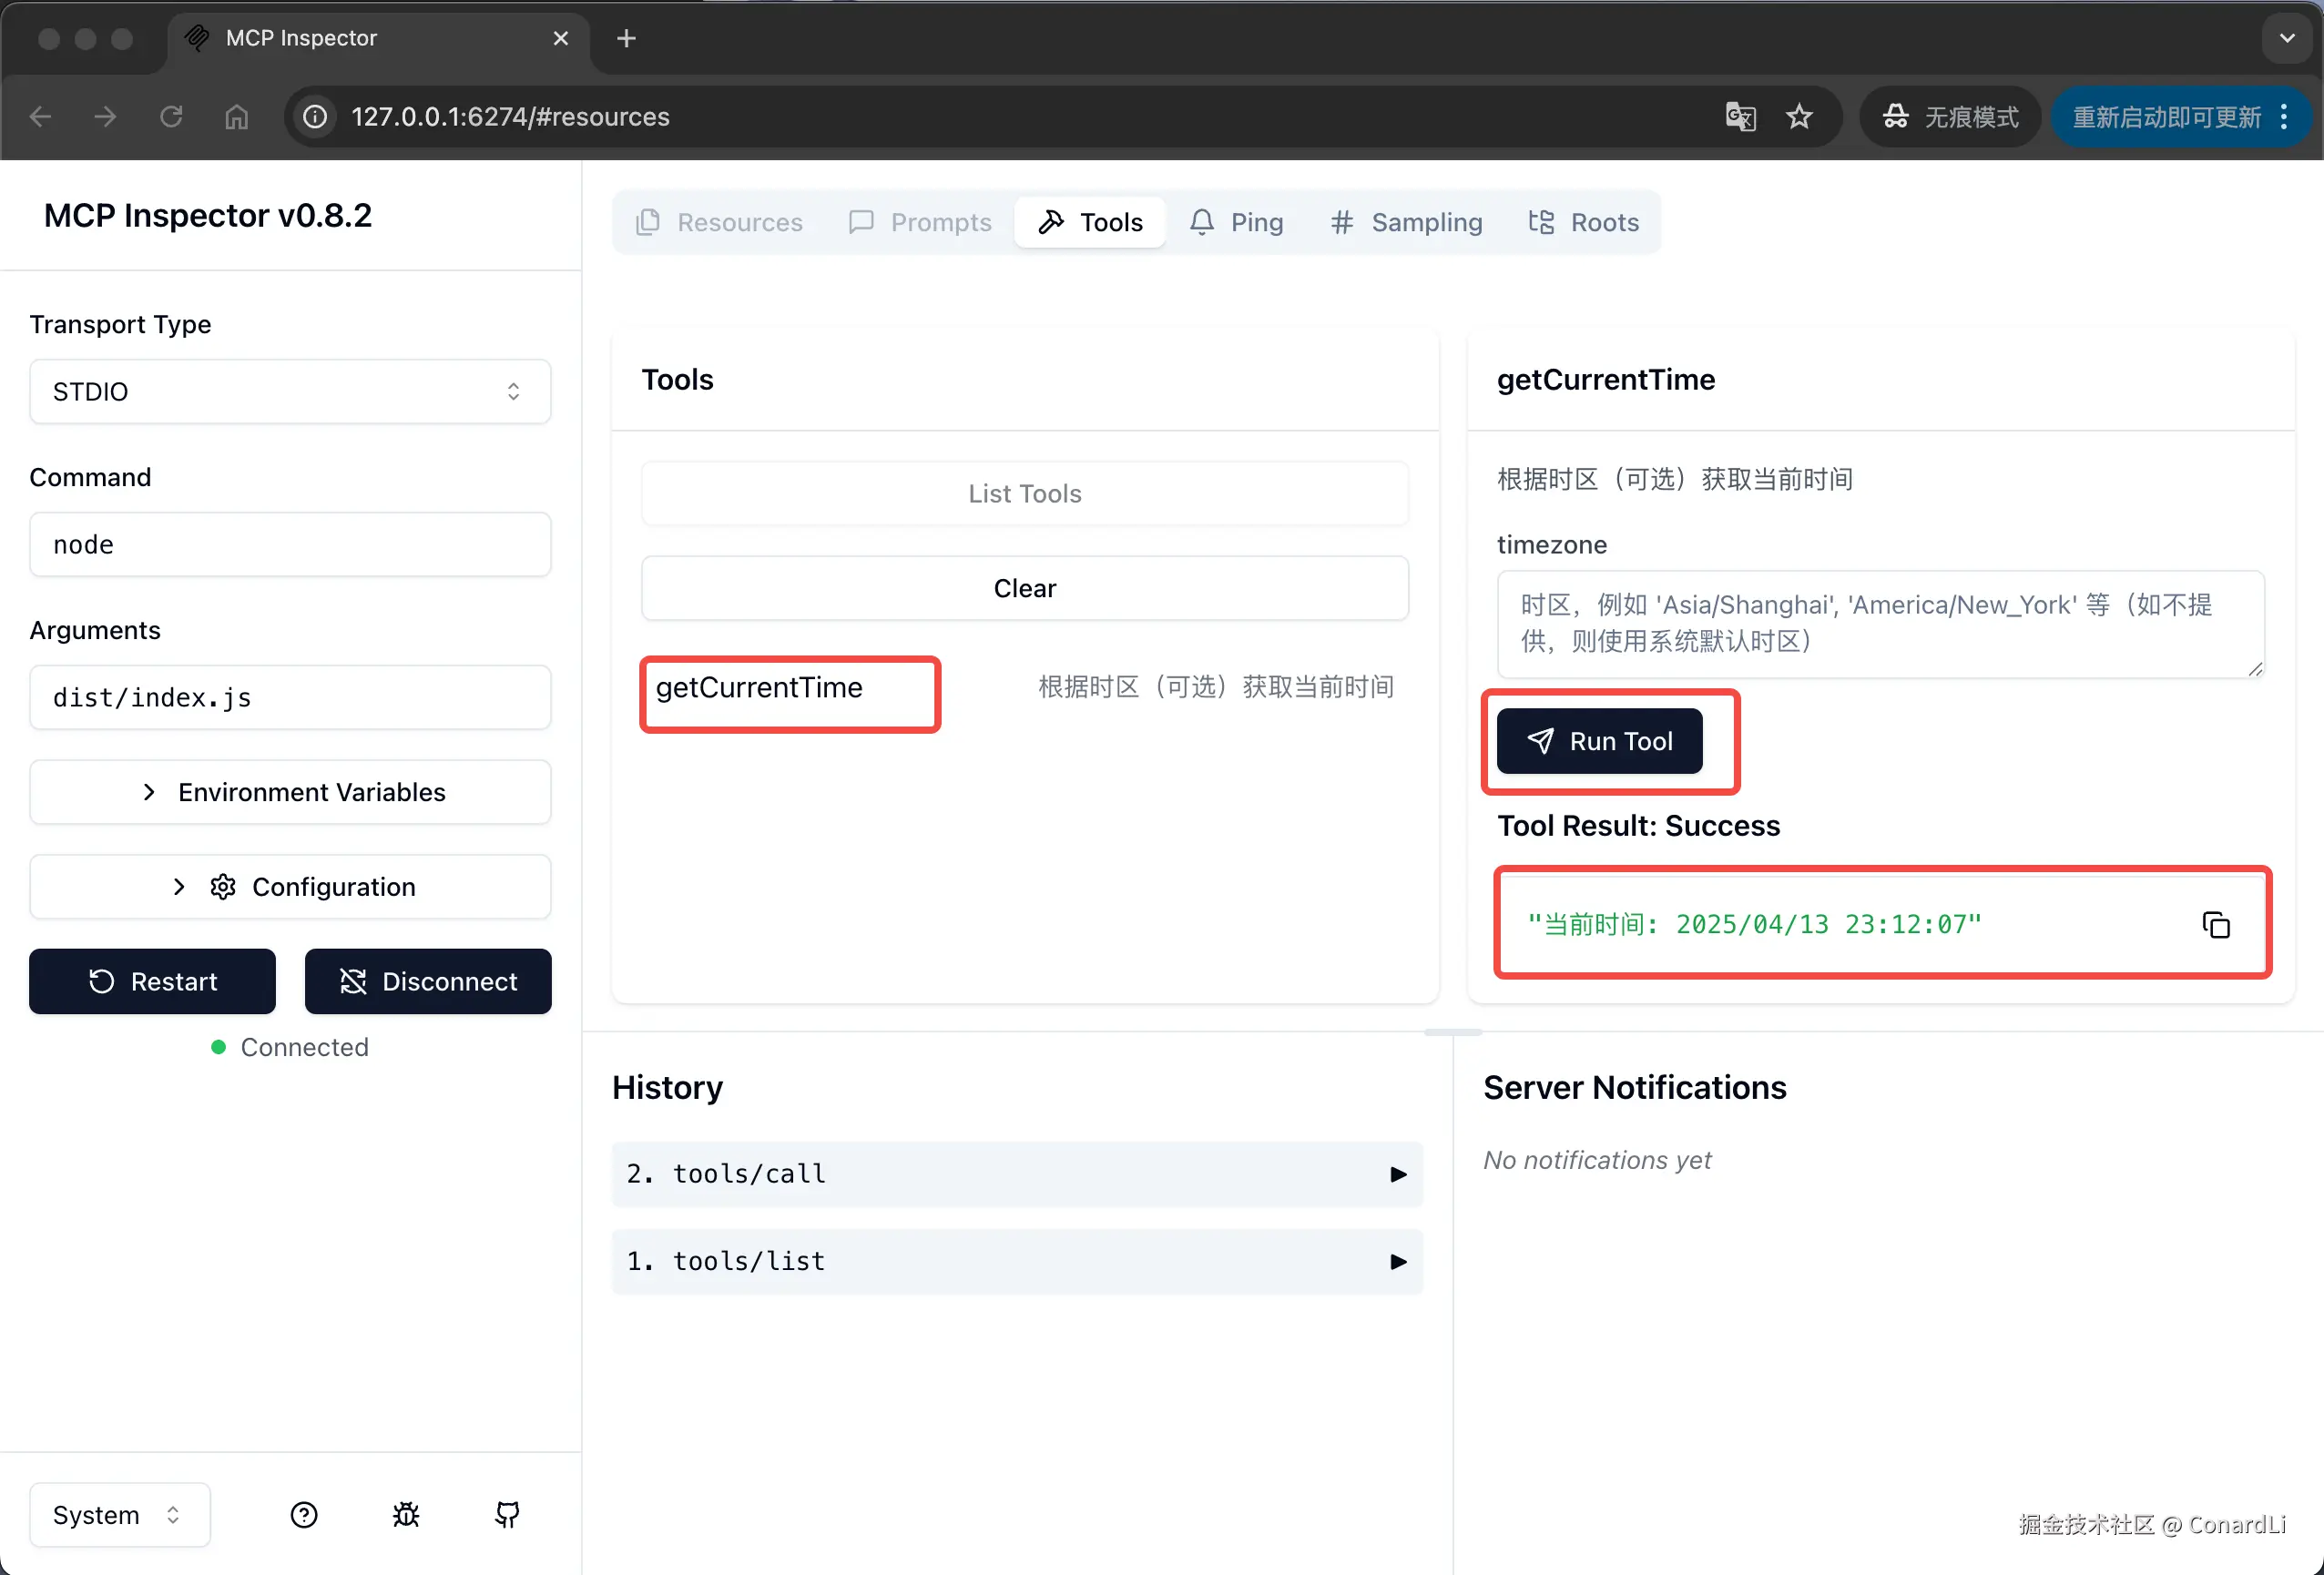The width and height of the screenshot is (2324, 1575).
Task: Expand Environment Variables section
Action: (x=290, y=792)
